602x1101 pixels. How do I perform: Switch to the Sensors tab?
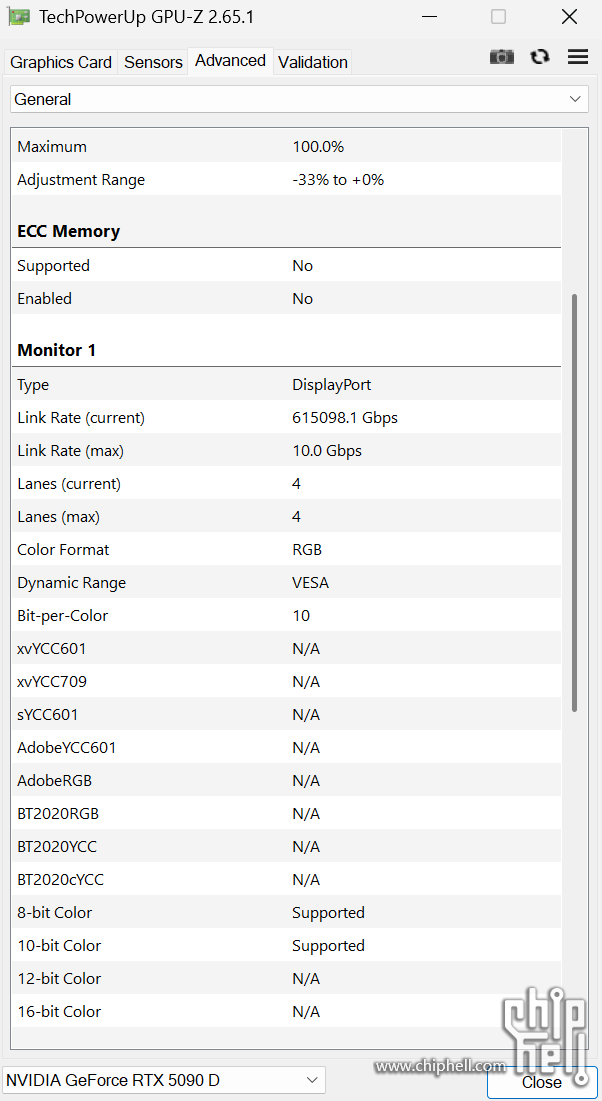point(153,62)
